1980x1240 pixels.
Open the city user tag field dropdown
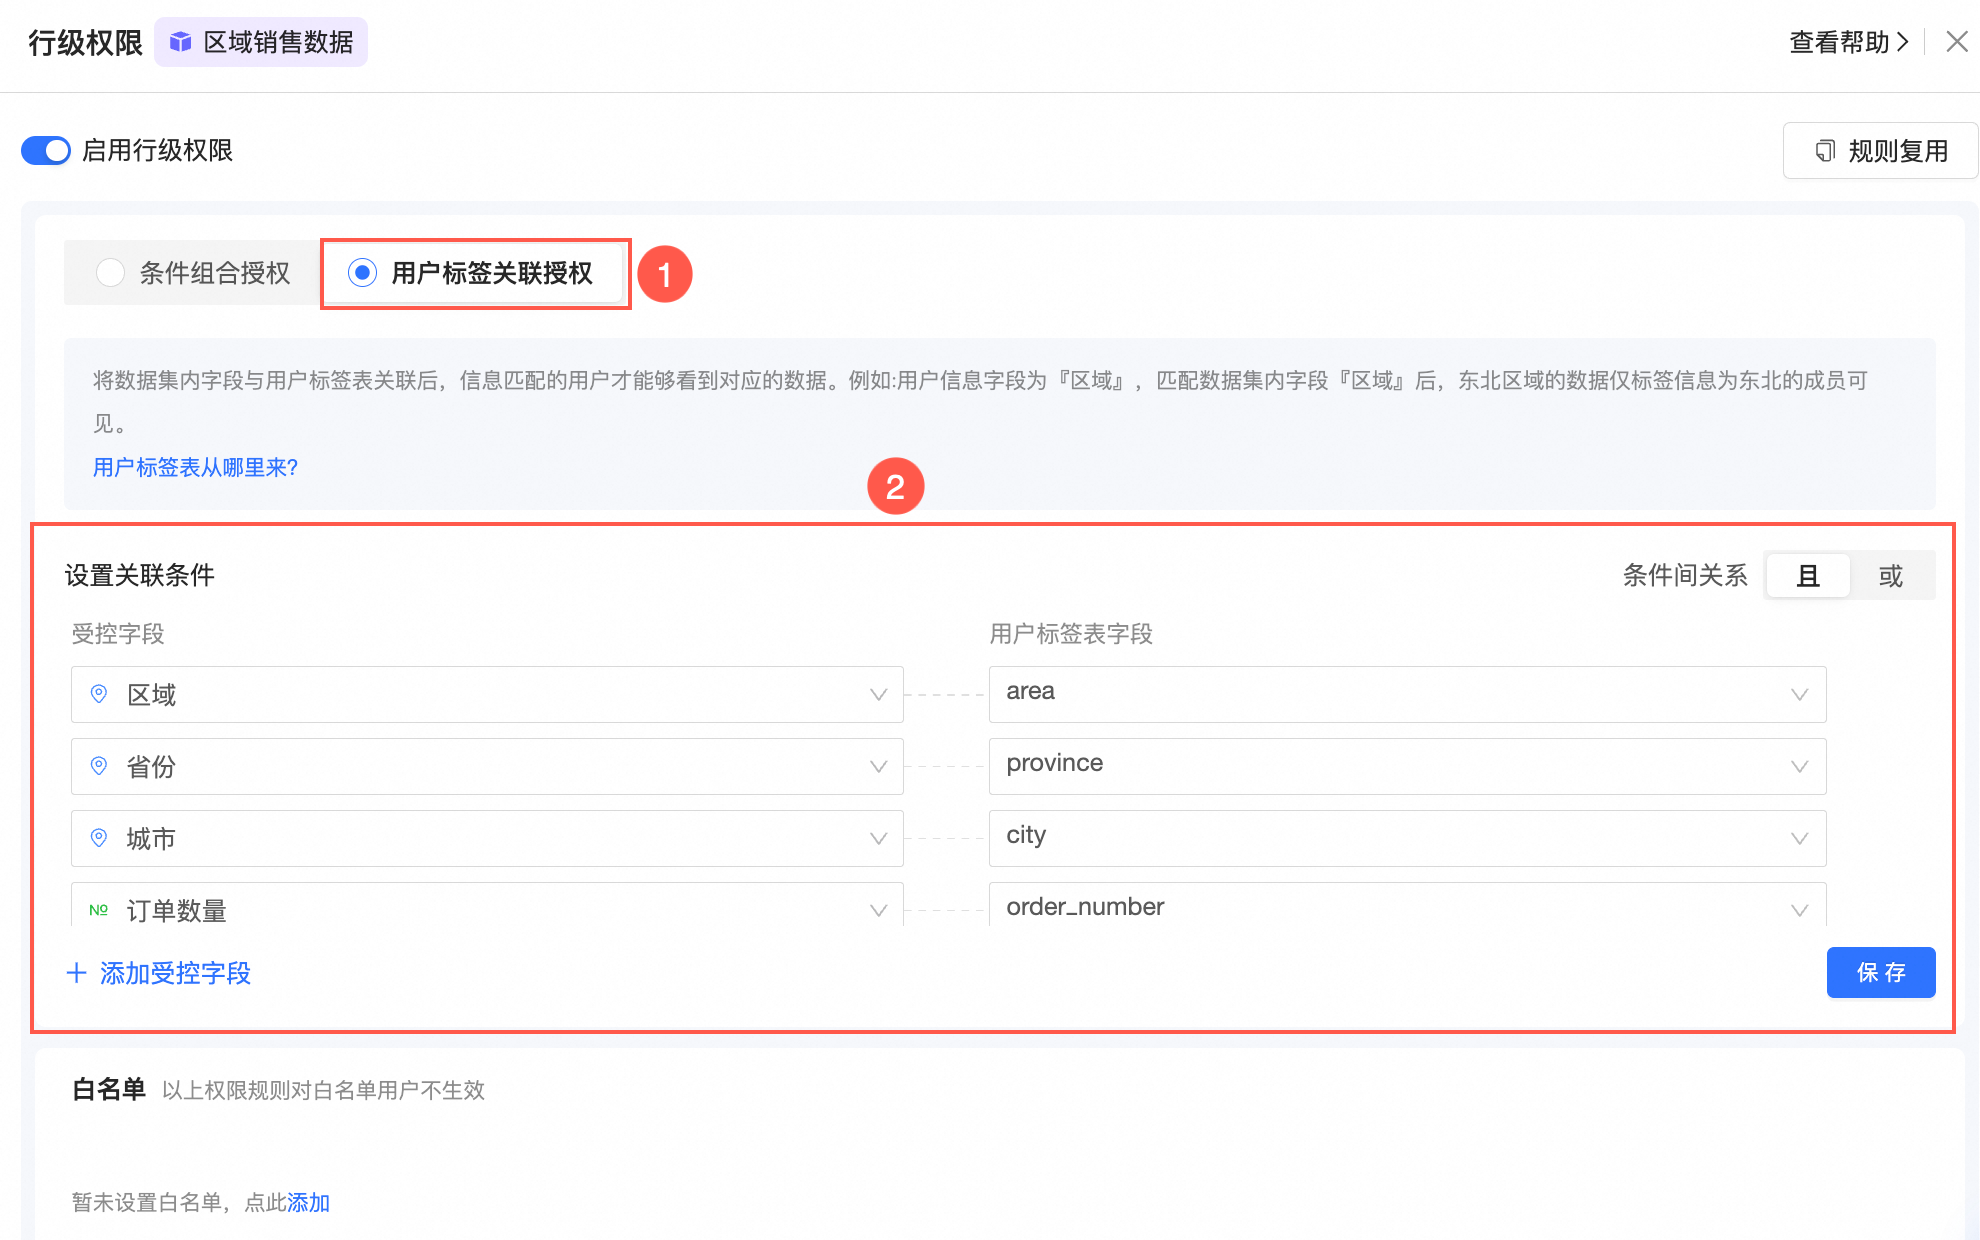click(1799, 838)
